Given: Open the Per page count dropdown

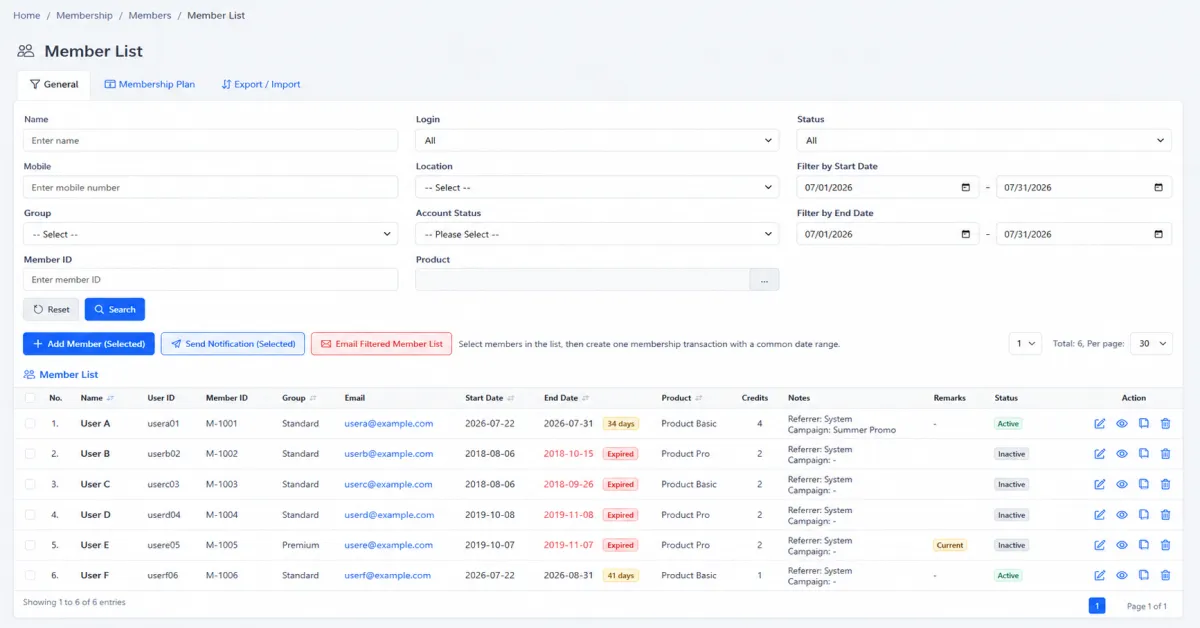Looking at the screenshot, I should pos(1151,343).
